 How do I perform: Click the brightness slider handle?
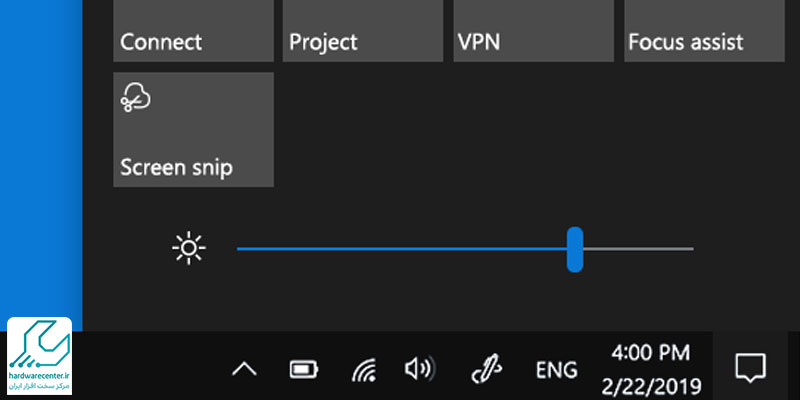(x=575, y=249)
